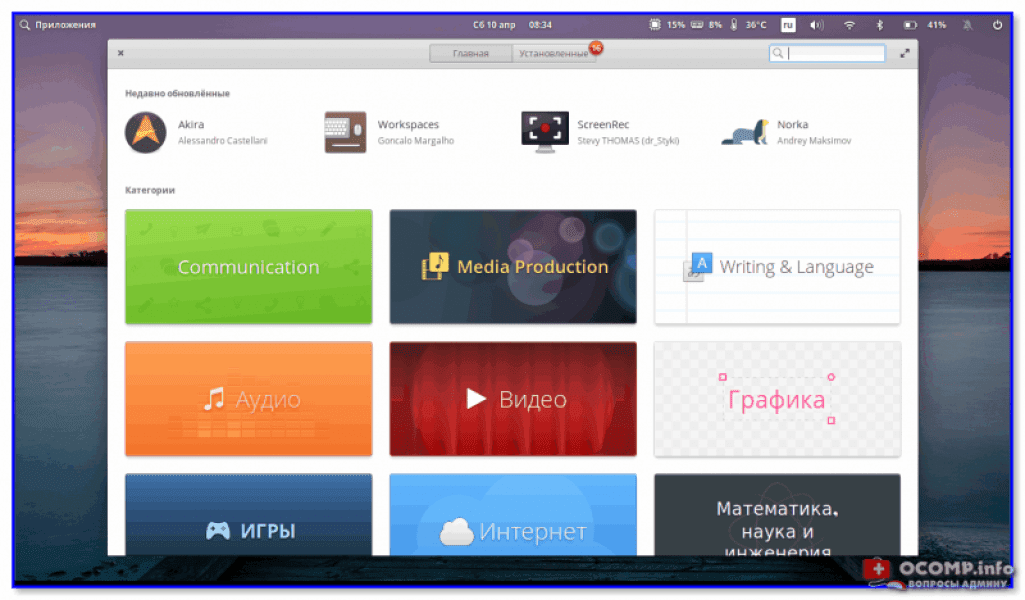Click the search field
This screenshot has height=600, width=1025.
tap(835, 53)
